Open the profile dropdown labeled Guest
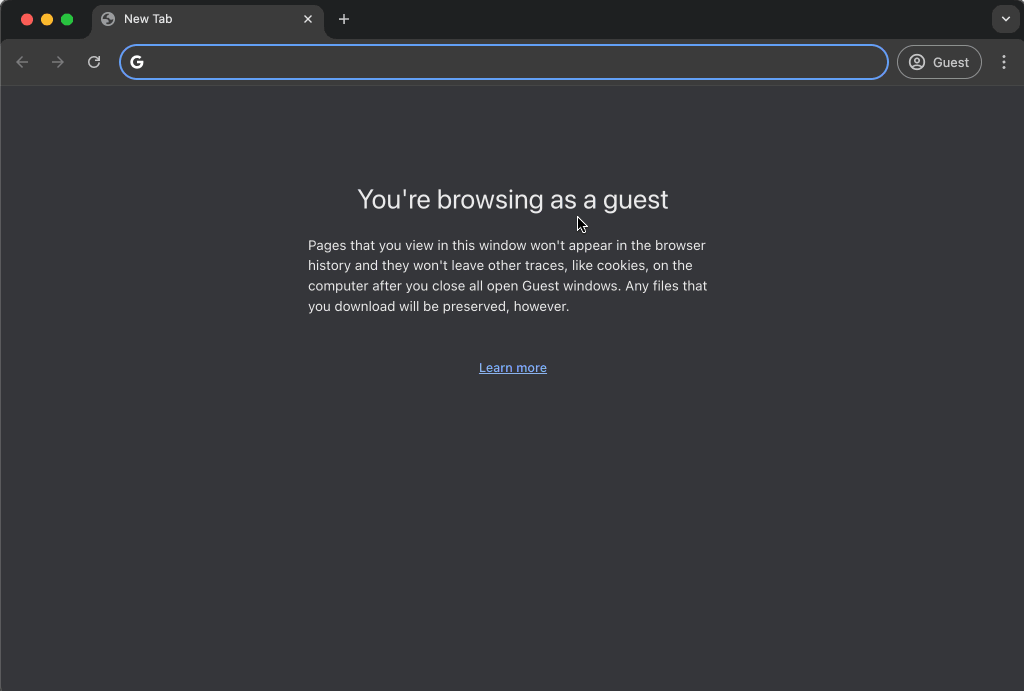1024x691 pixels. 939,61
